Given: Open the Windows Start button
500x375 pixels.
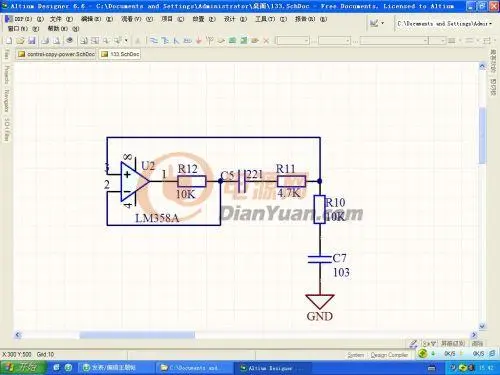Looking at the screenshot, I should tap(23, 368).
